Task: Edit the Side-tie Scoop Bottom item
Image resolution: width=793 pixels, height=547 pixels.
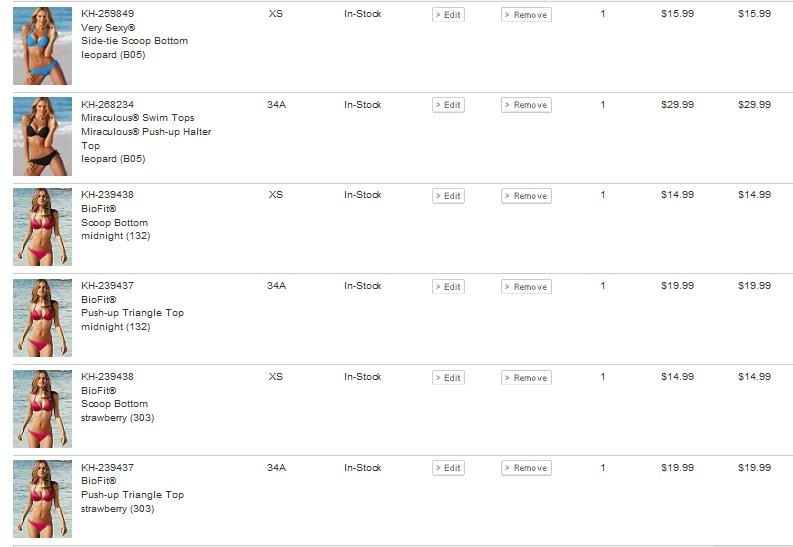Action: tap(448, 15)
